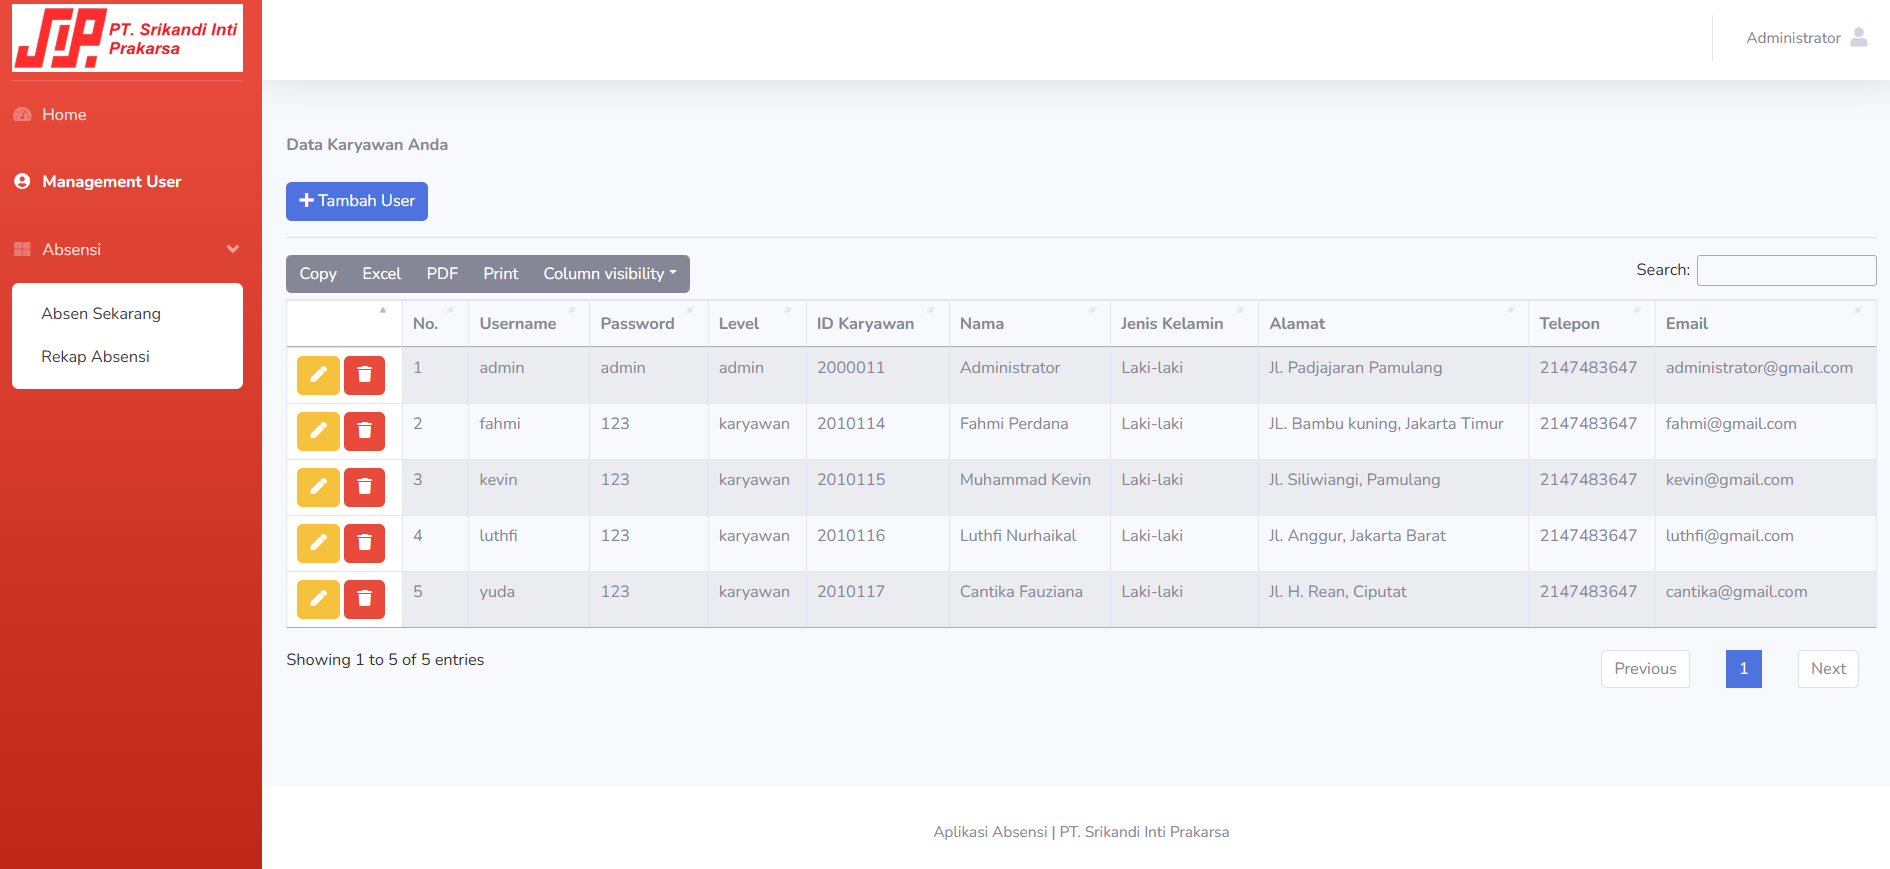Edit the yuda user row
The height and width of the screenshot is (869, 1890).
tap(318, 599)
